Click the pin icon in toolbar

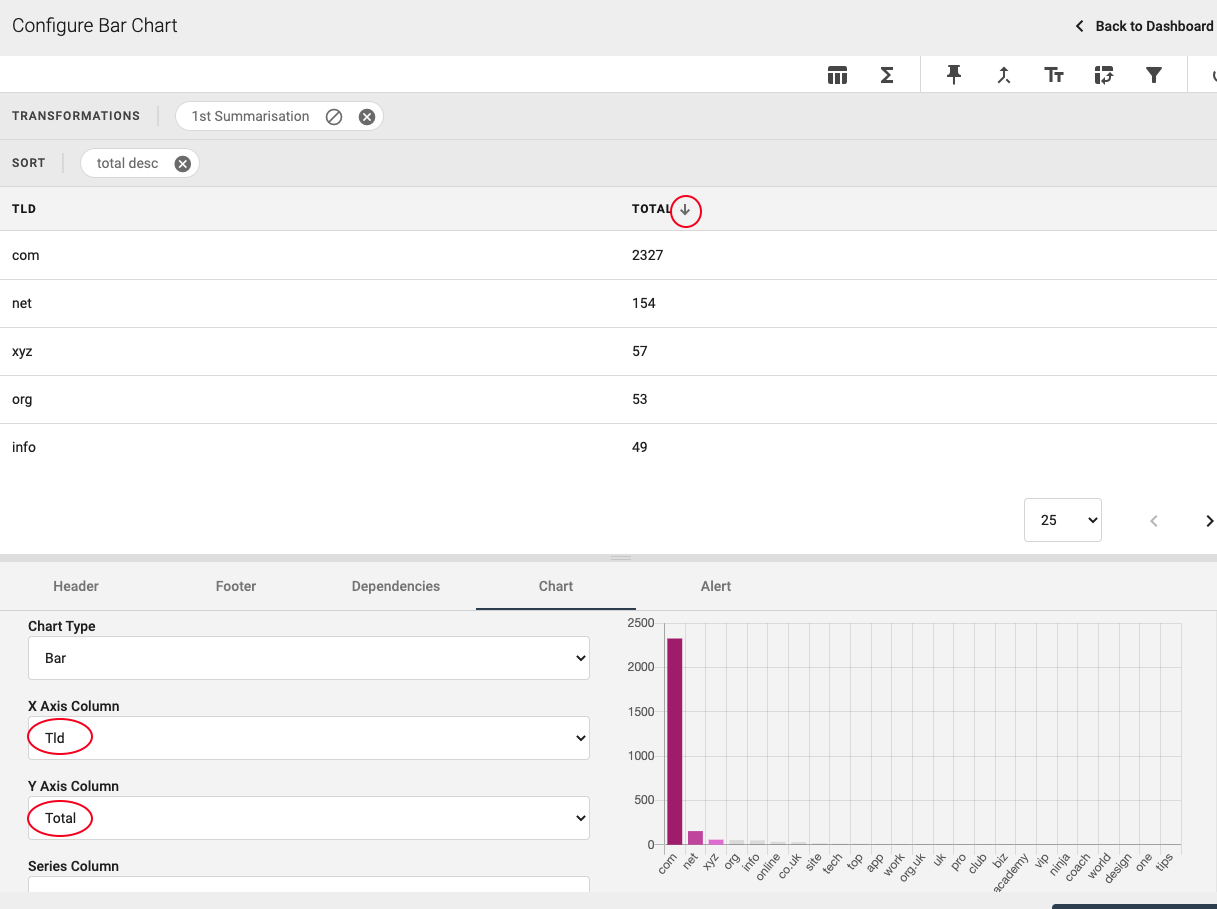point(954,75)
